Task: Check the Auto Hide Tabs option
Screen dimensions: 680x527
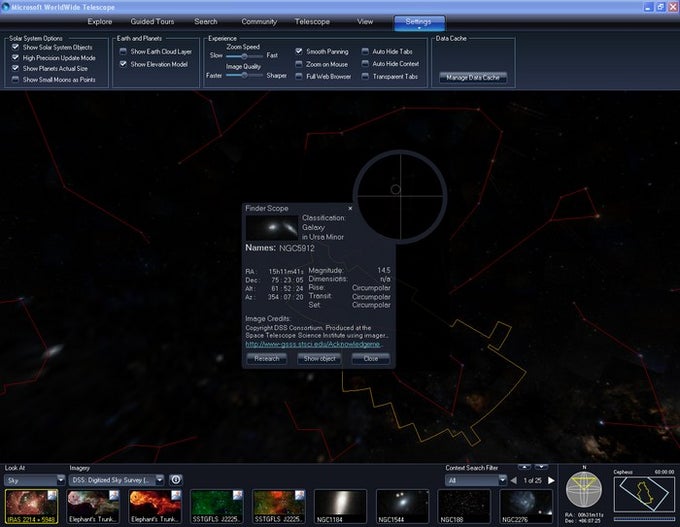Action: coord(365,51)
